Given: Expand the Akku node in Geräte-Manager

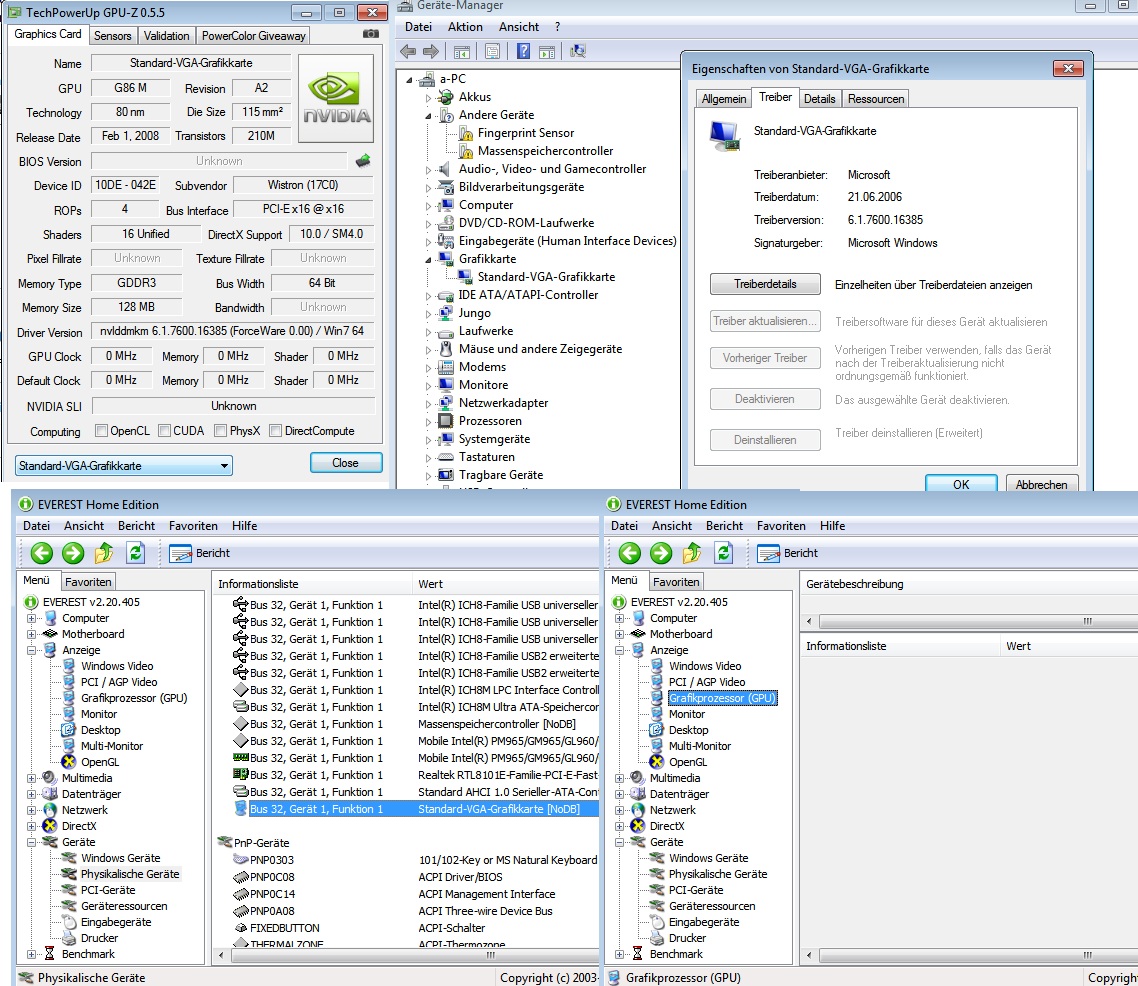Looking at the screenshot, I should [x=428, y=97].
